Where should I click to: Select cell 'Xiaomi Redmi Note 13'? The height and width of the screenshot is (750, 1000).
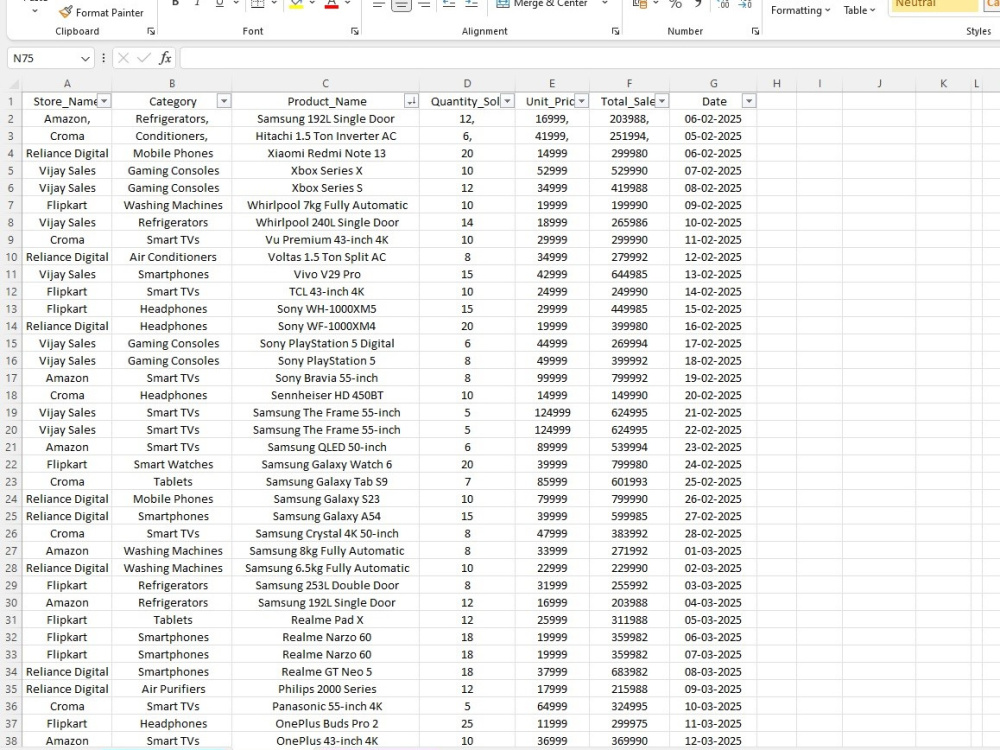coord(326,153)
